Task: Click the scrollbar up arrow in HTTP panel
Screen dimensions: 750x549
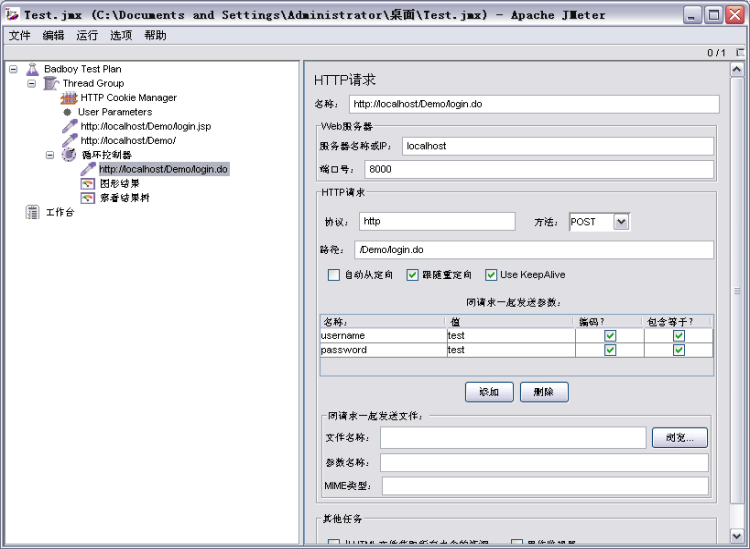Action: pos(737,70)
